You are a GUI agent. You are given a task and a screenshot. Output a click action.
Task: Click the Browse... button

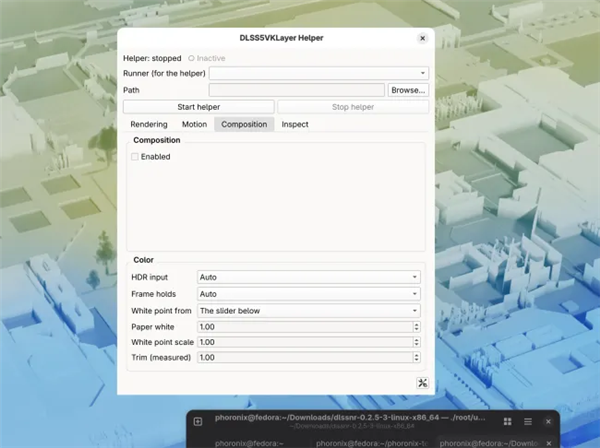408,90
